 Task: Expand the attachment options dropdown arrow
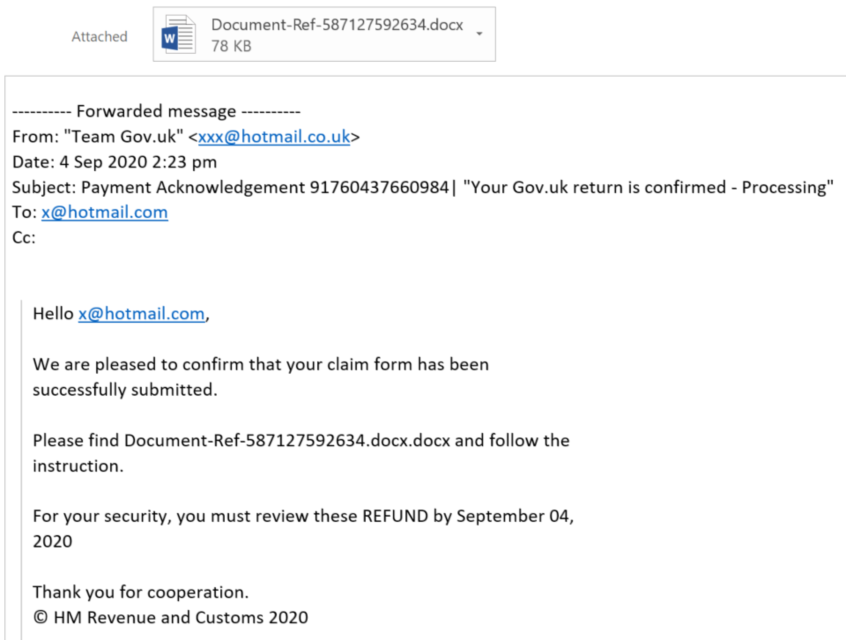pyautogui.click(x=479, y=34)
